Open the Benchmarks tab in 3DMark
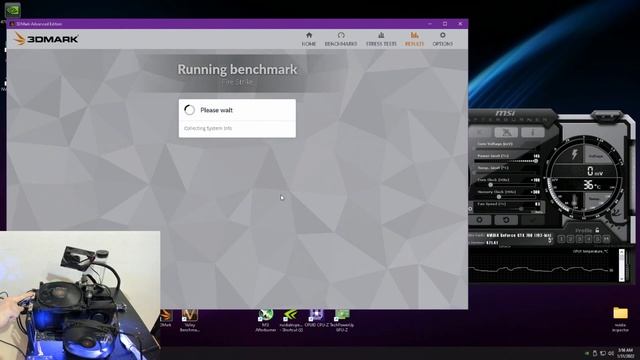The height and width of the screenshot is (360, 640). (341, 39)
